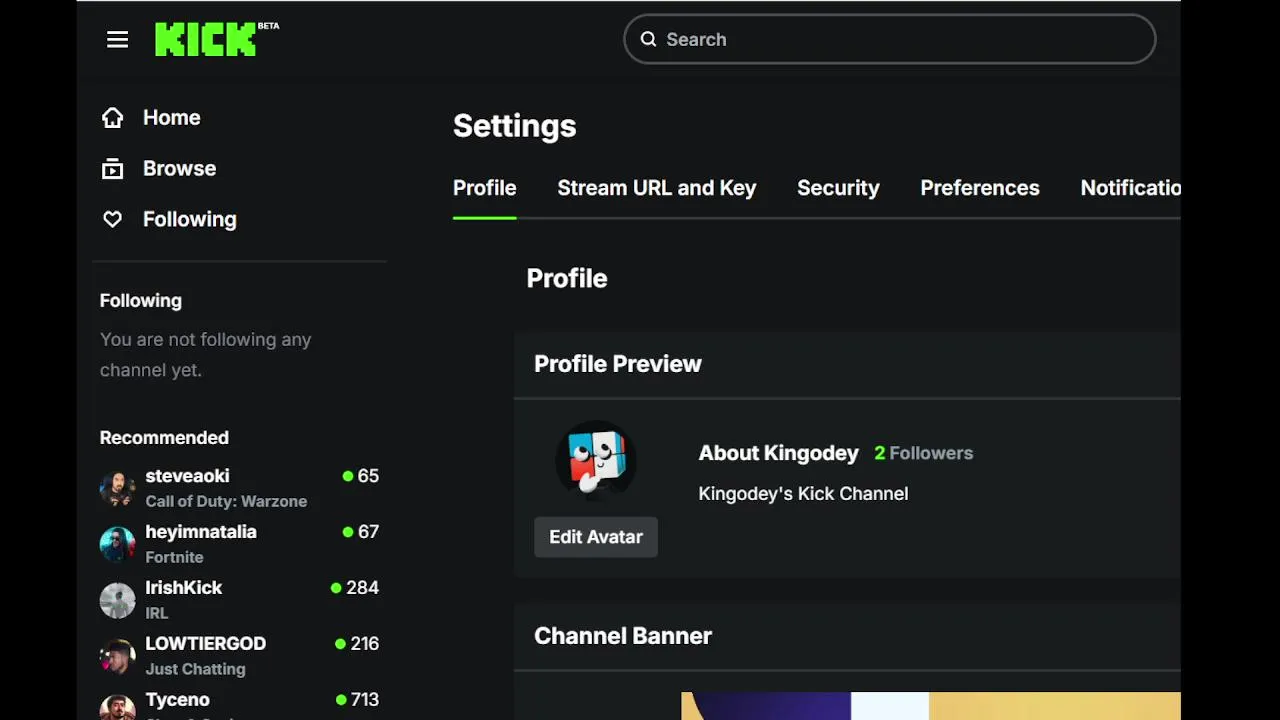Click IrishKick's viewer count 284
Image resolution: width=1280 pixels, height=720 pixels.
click(355, 588)
